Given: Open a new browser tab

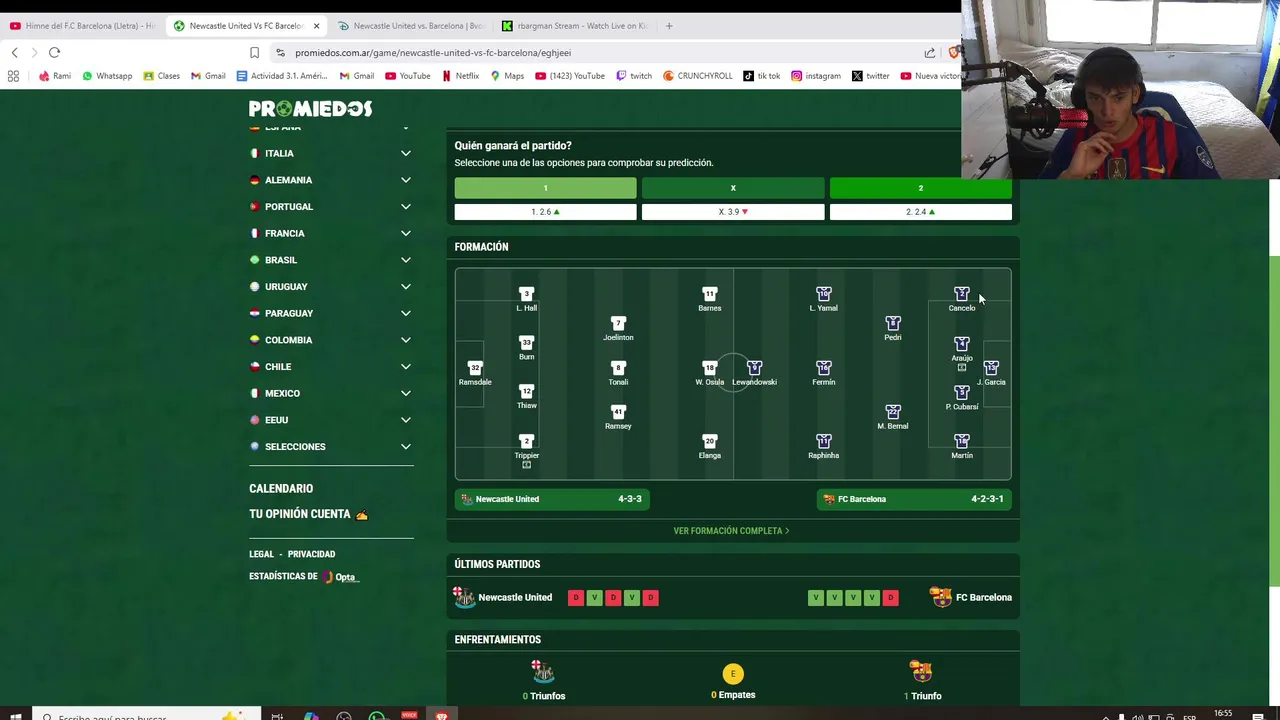Looking at the screenshot, I should pyautogui.click(x=669, y=26).
